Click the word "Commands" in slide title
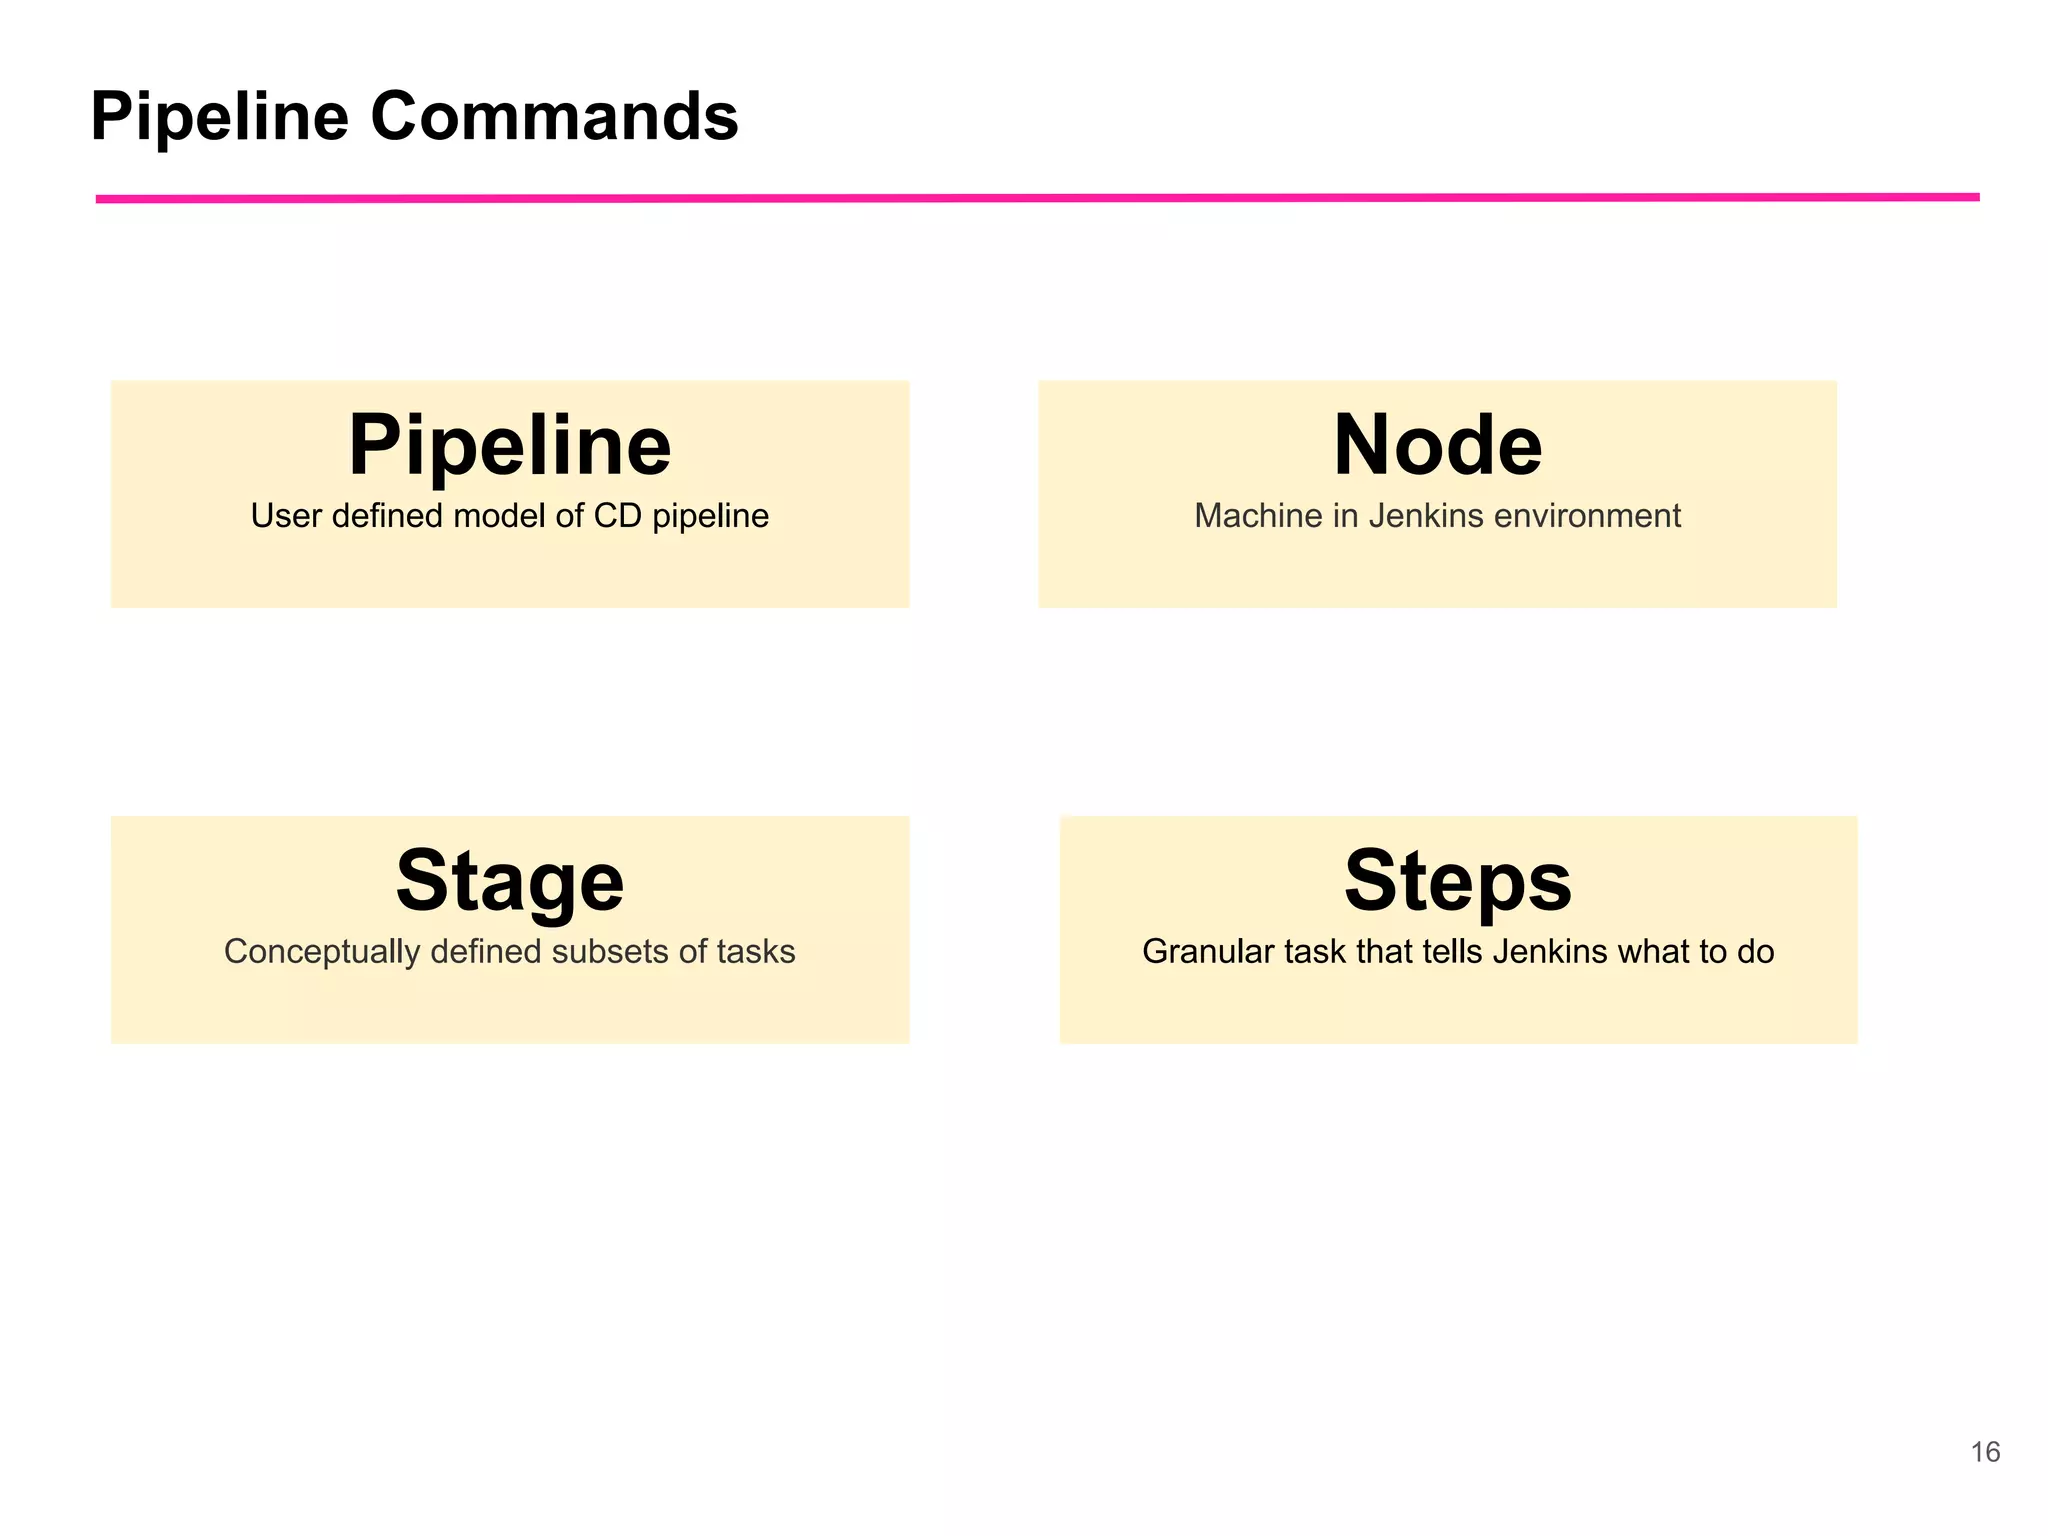Viewport: 2048px width, 1536px height. tap(554, 117)
